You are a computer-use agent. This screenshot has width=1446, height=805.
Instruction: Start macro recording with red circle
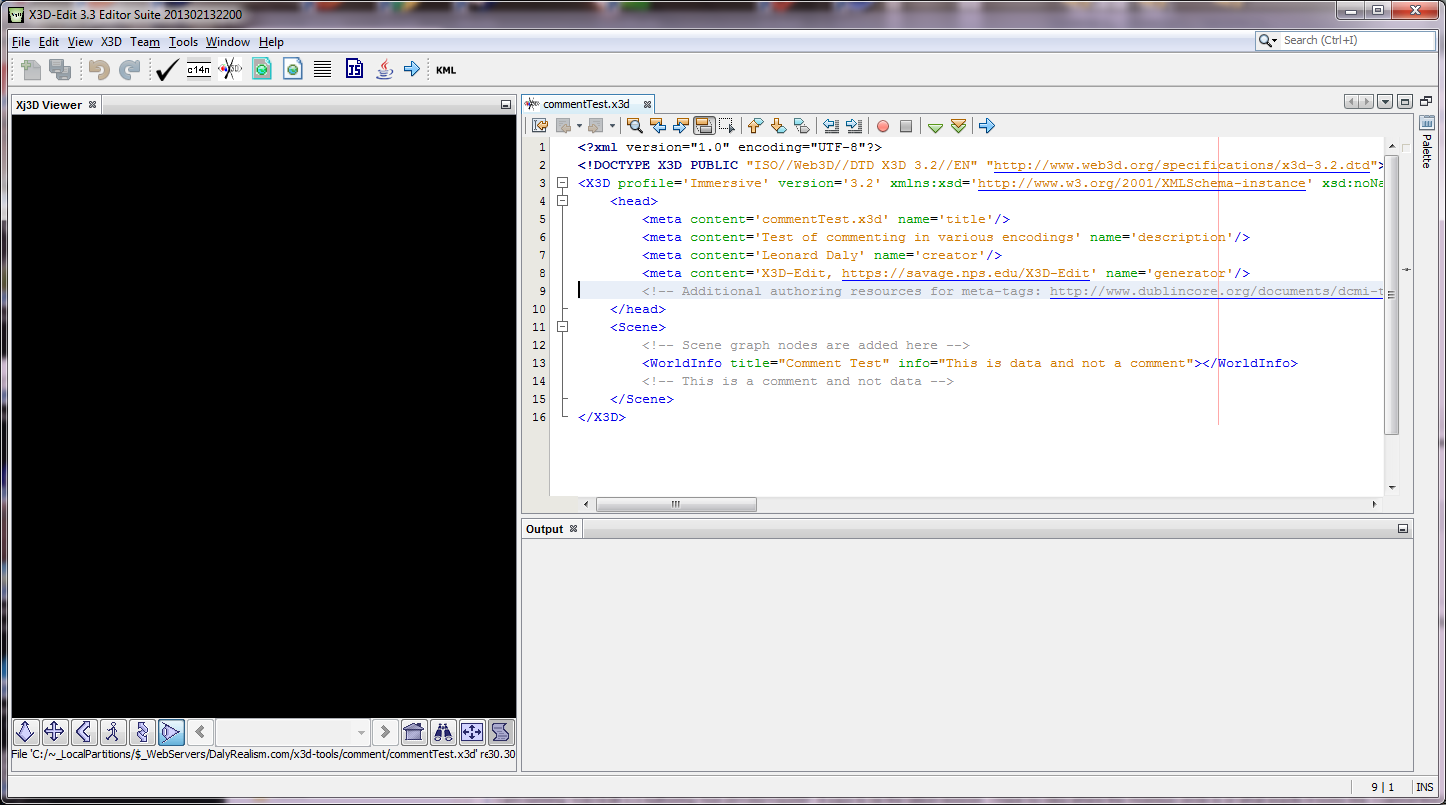882,126
